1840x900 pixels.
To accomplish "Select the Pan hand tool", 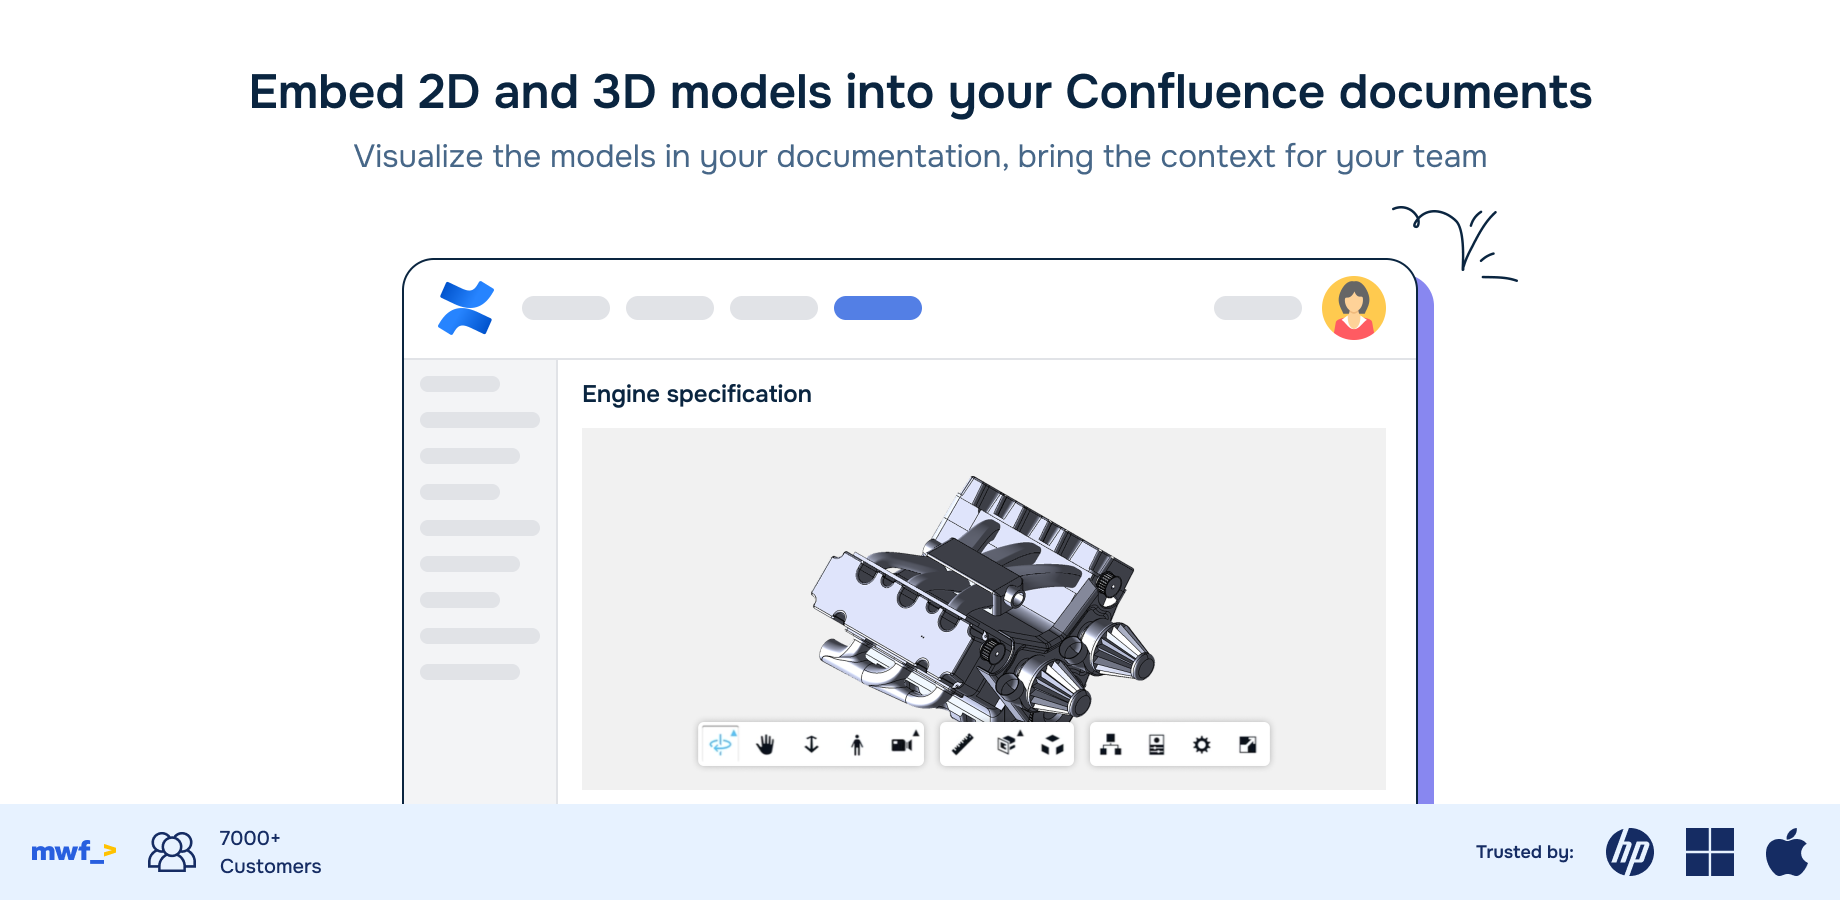I will click(x=766, y=744).
